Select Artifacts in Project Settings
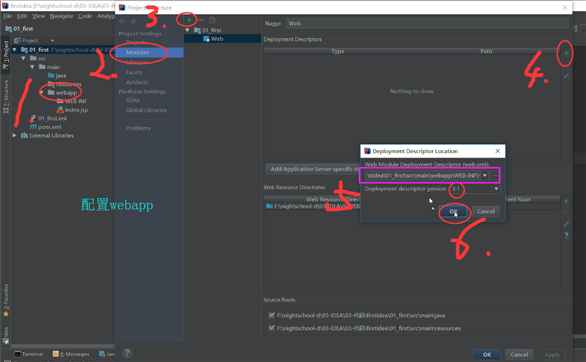Image resolution: width=586 pixels, height=362 pixels. pos(137,82)
